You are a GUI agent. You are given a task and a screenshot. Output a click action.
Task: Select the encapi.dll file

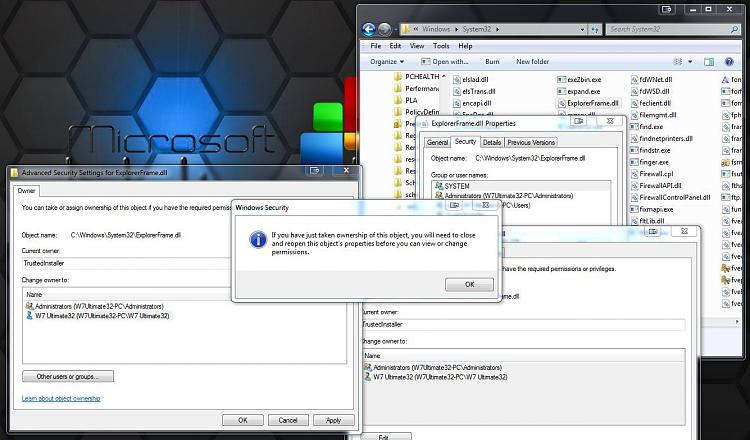472,103
